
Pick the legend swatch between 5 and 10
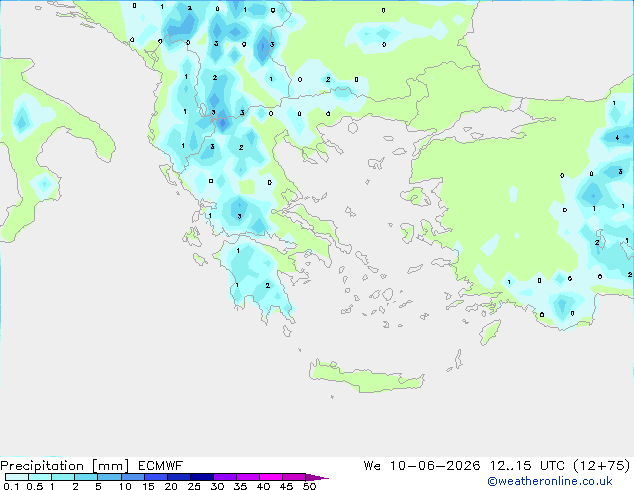[109, 477]
